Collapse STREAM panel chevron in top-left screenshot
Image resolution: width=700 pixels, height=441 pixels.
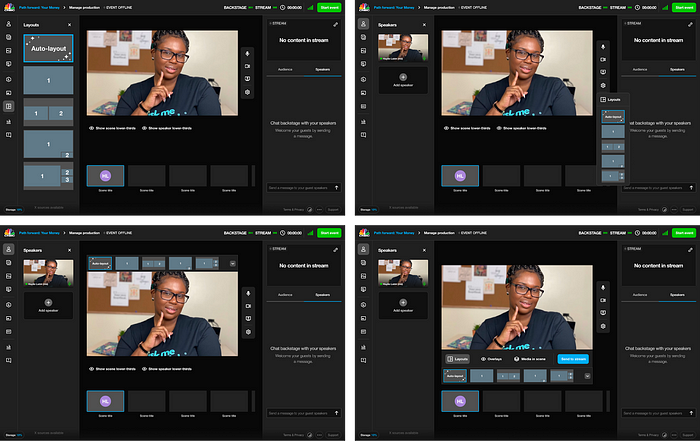point(271,23)
